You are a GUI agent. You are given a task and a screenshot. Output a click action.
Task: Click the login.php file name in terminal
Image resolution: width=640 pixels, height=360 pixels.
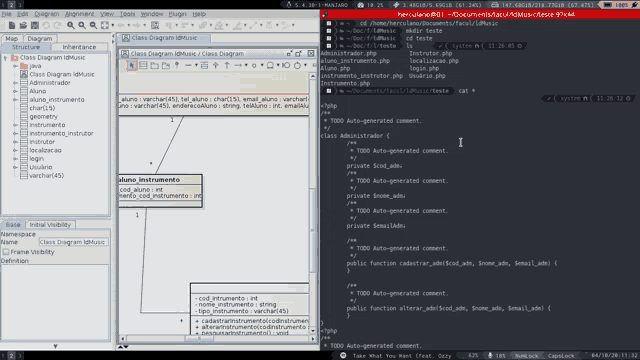click(424, 68)
